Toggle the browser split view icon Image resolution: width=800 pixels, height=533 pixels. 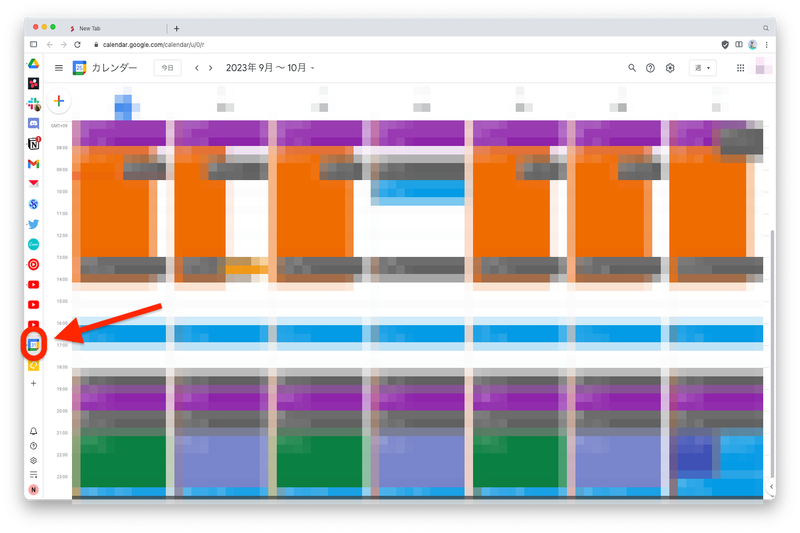coord(33,45)
